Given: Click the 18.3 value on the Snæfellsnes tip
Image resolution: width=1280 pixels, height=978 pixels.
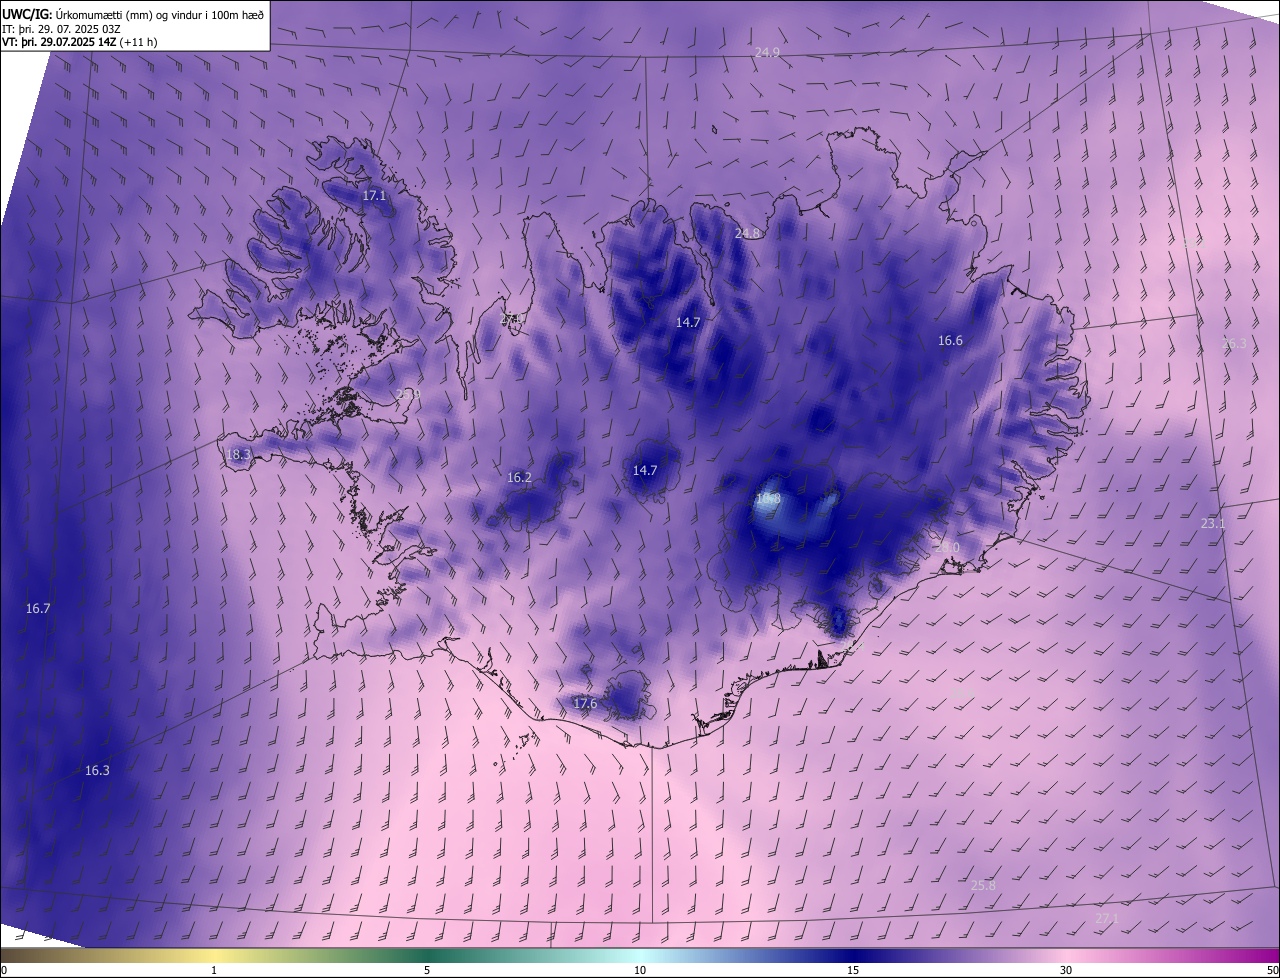Looking at the screenshot, I should (x=238, y=454).
